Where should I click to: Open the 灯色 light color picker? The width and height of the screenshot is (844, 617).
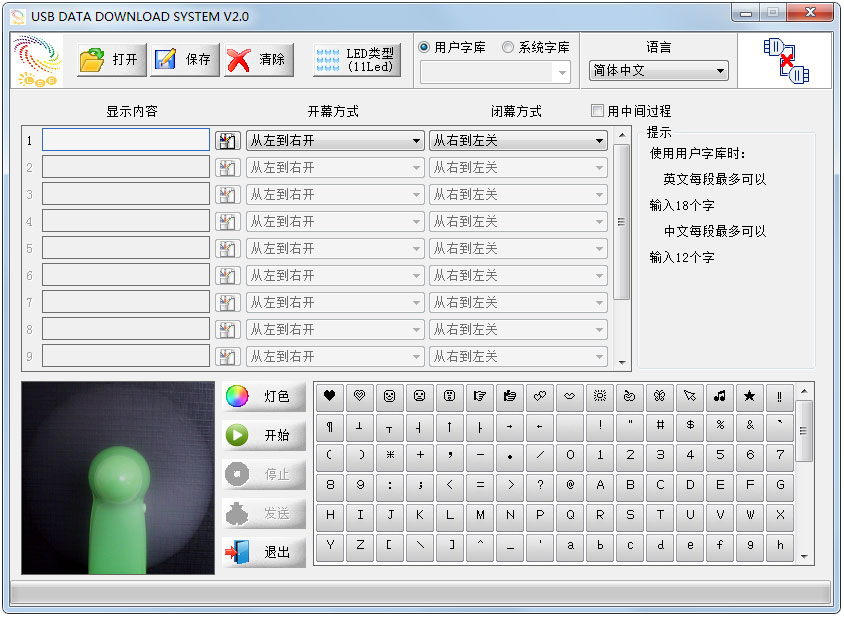(x=264, y=396)
